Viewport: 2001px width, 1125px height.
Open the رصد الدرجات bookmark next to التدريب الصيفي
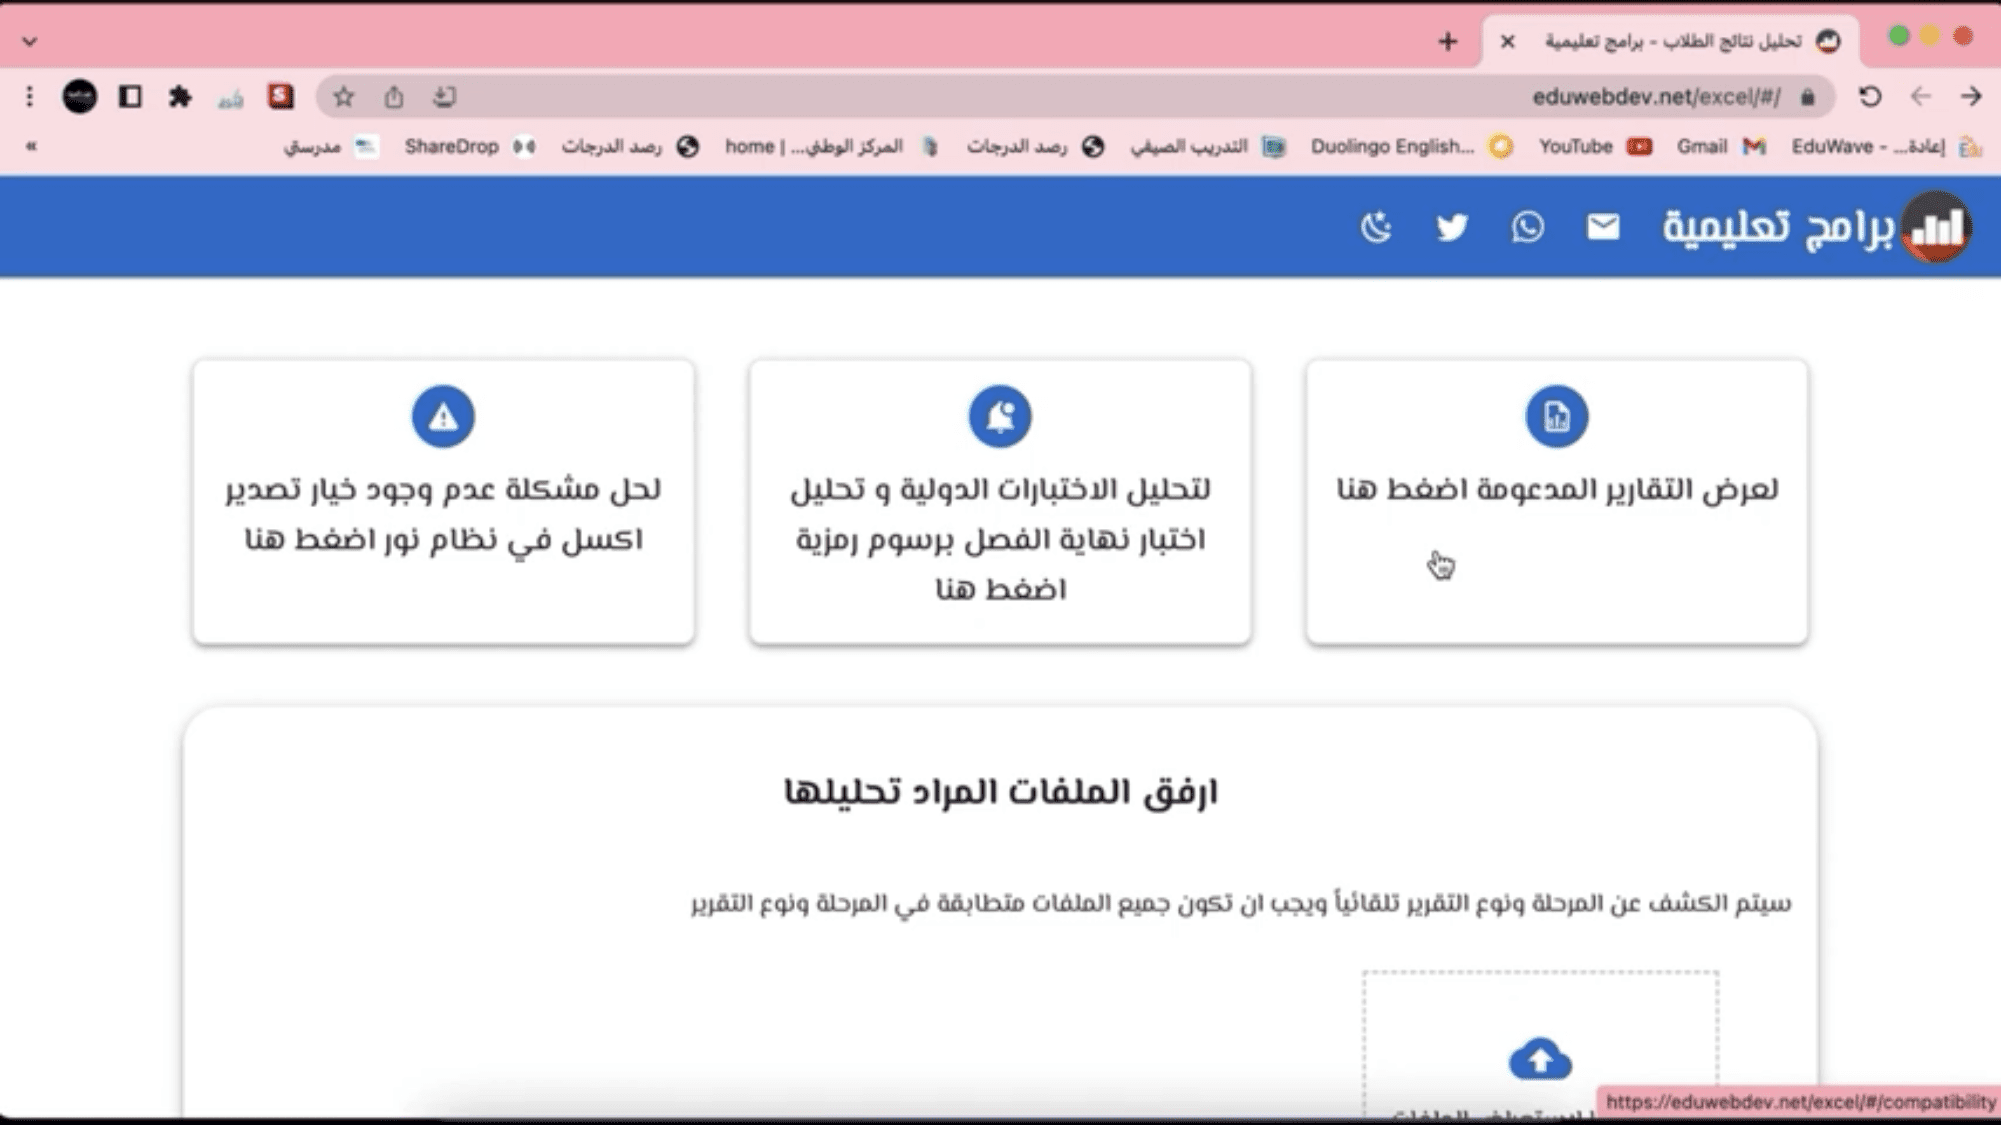[1034, 146]
